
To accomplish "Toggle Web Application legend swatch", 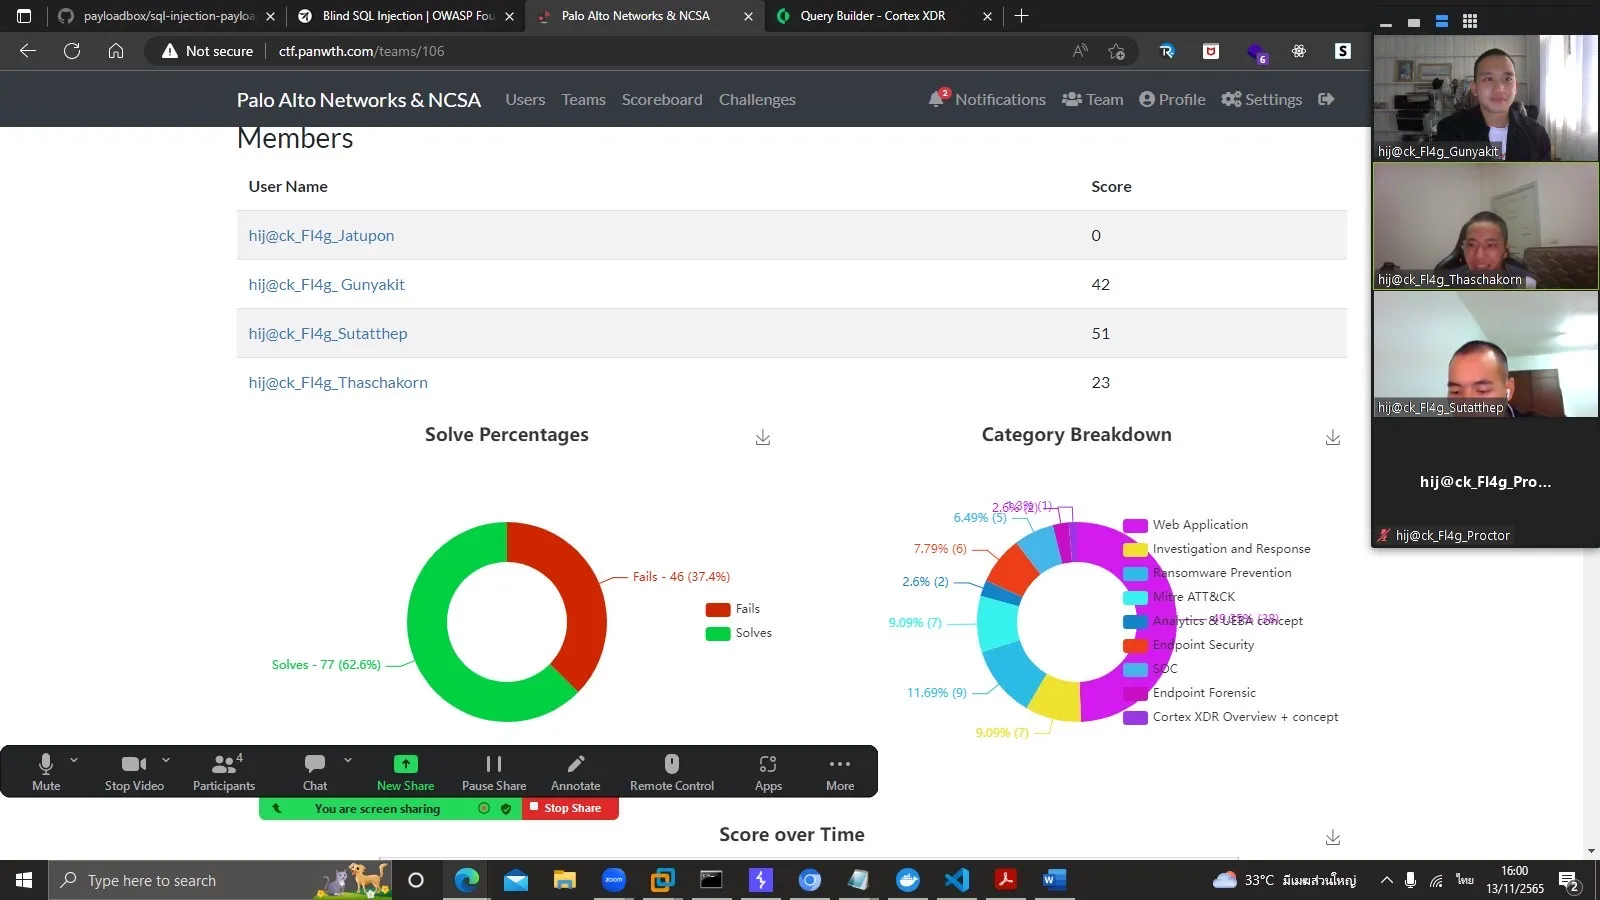I will (1135, 525).
